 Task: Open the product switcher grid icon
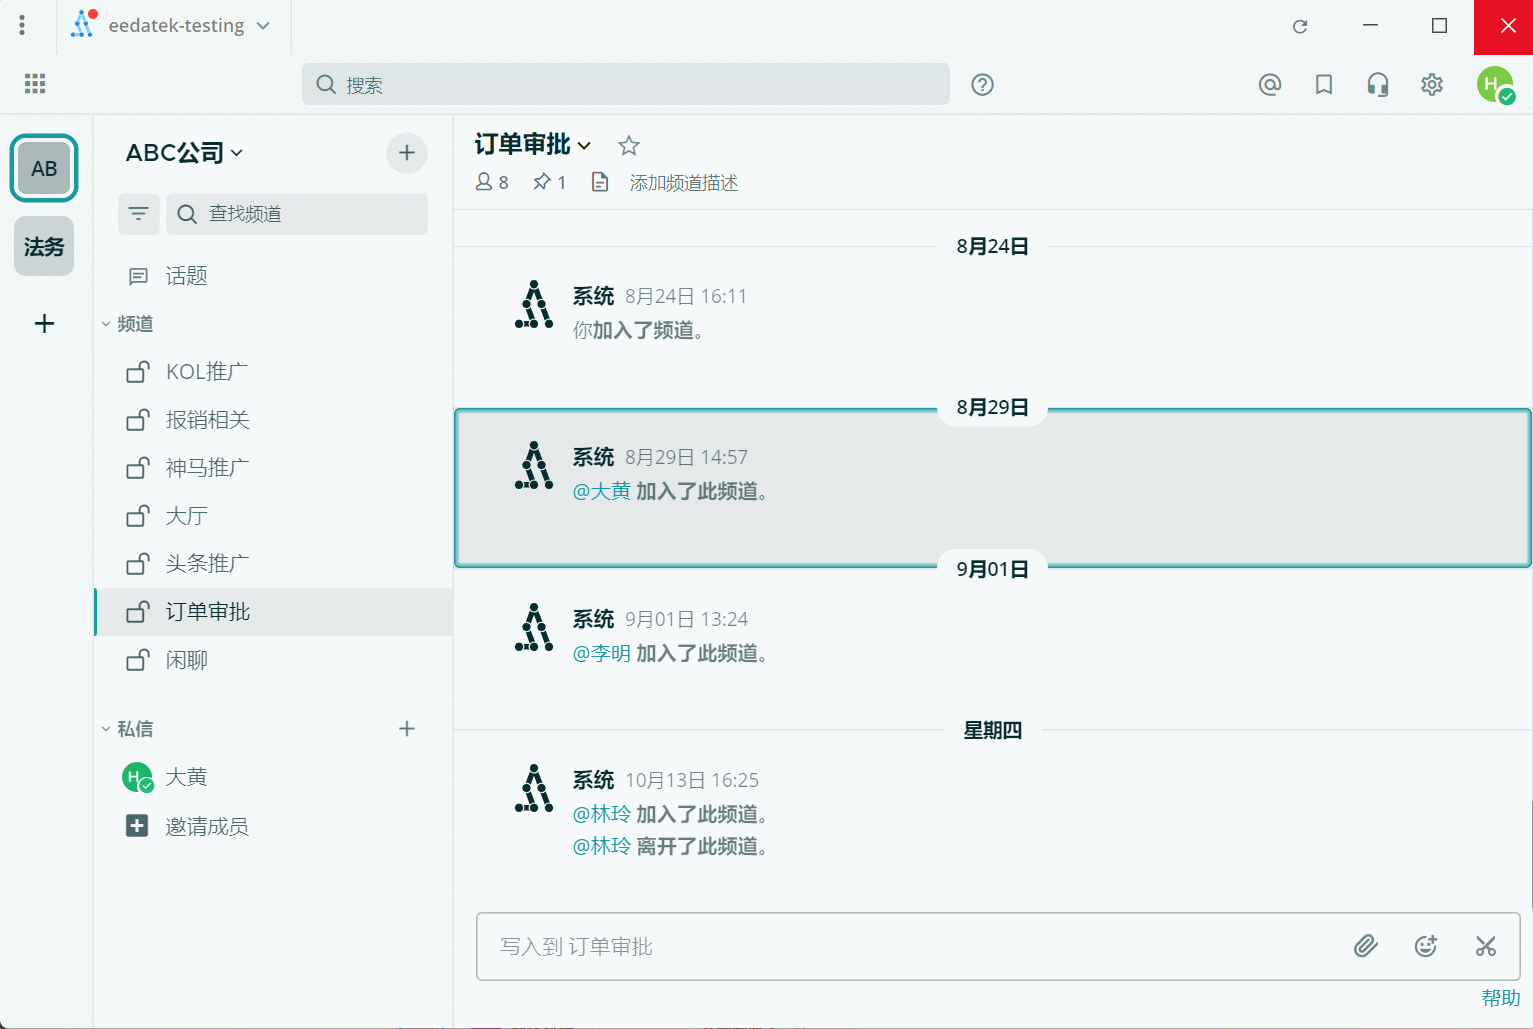pyautogui.click(x=35, y=84)
